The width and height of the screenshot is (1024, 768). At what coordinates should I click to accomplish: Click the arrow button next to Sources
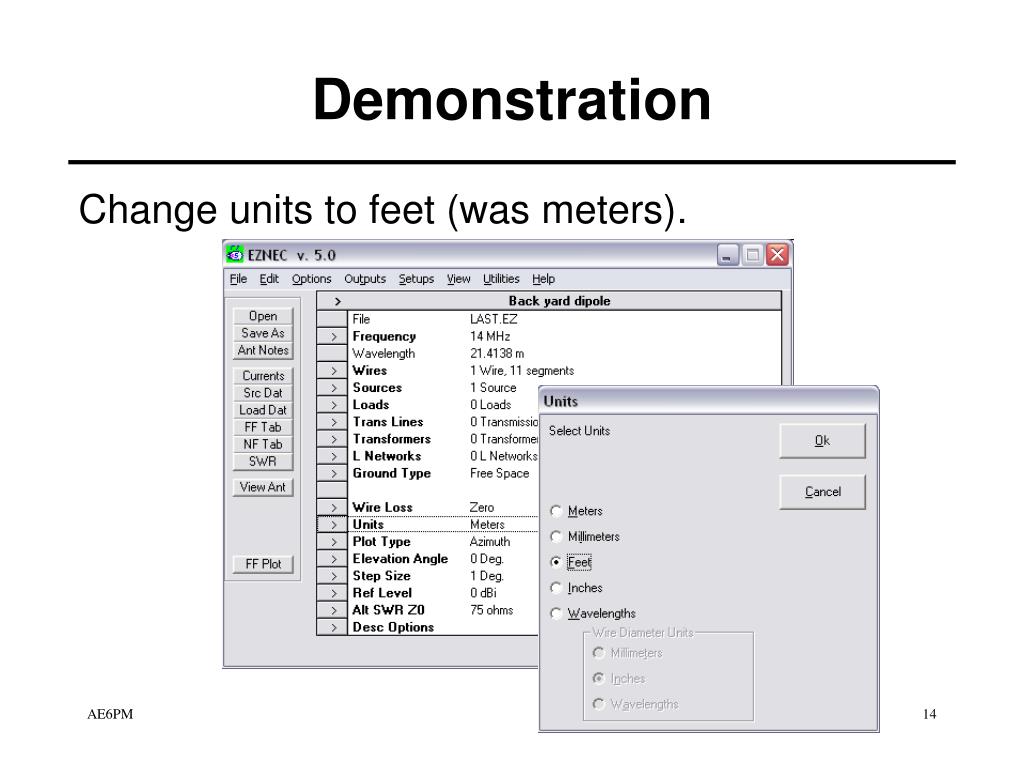click(x=332, y=388)
